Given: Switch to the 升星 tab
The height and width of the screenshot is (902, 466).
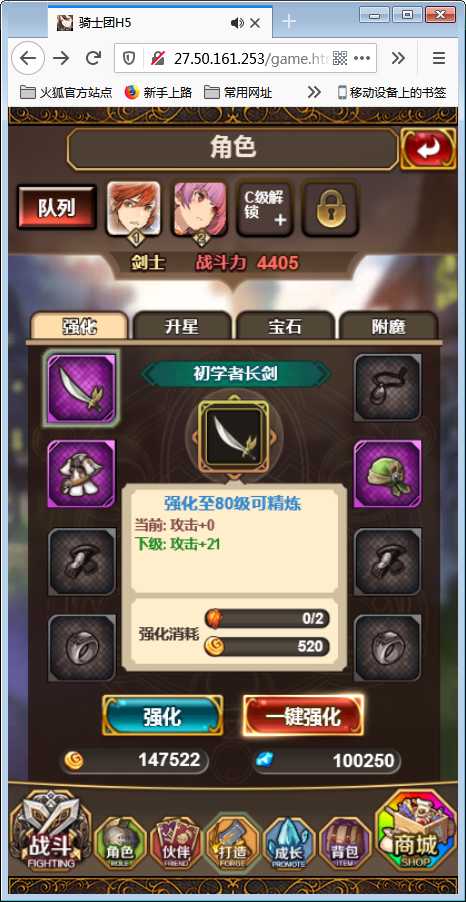Looking at the screenshot, I should click(183, 326).
